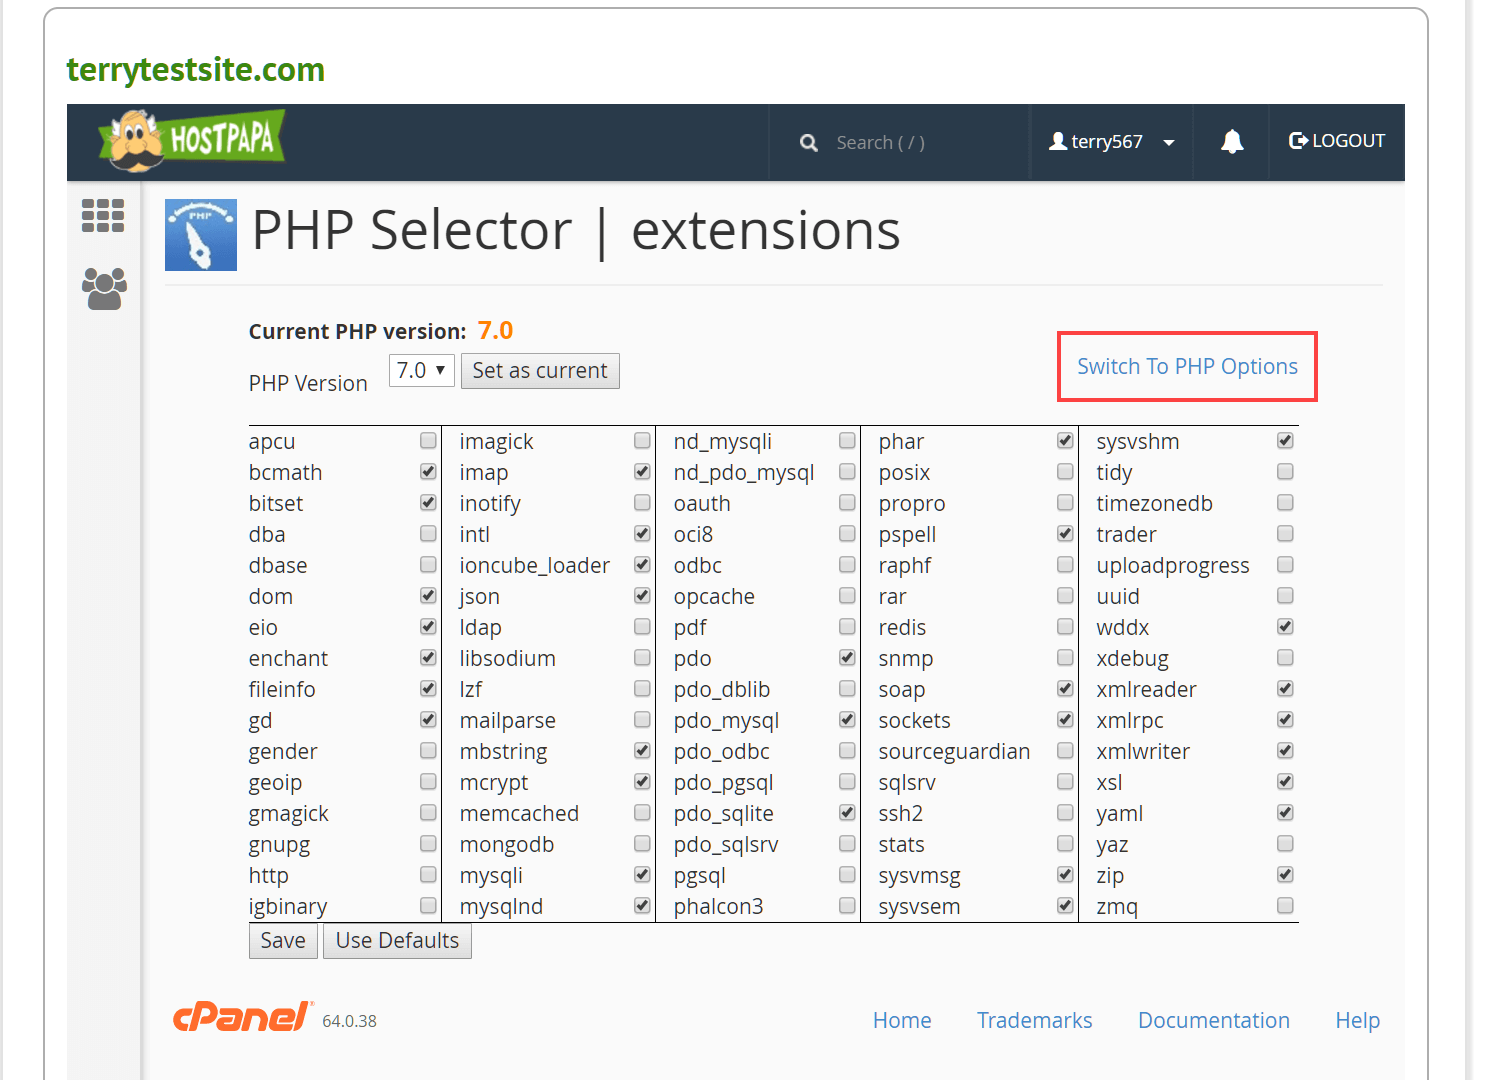Image resolution: width=1510 pixels, height=1080 pixels.
Task: Click the cPanel logo in footer
Action: pos(243,1017)
